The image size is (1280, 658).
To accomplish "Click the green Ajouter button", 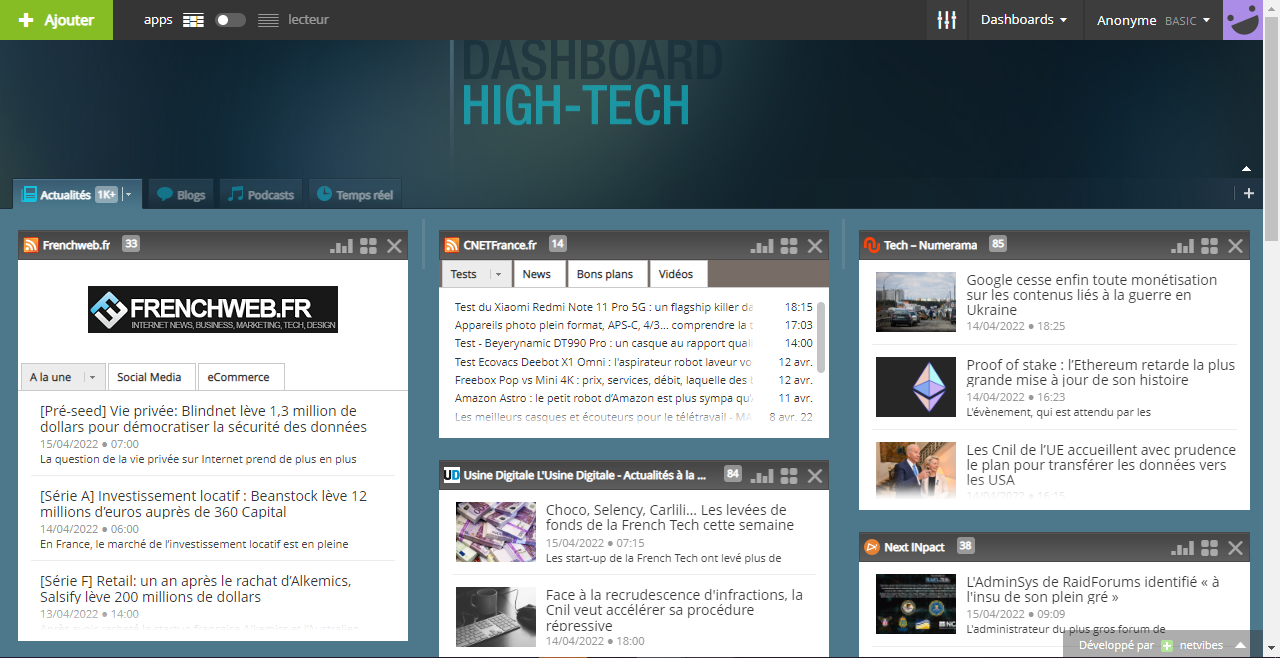I will [x=56, y=20].
